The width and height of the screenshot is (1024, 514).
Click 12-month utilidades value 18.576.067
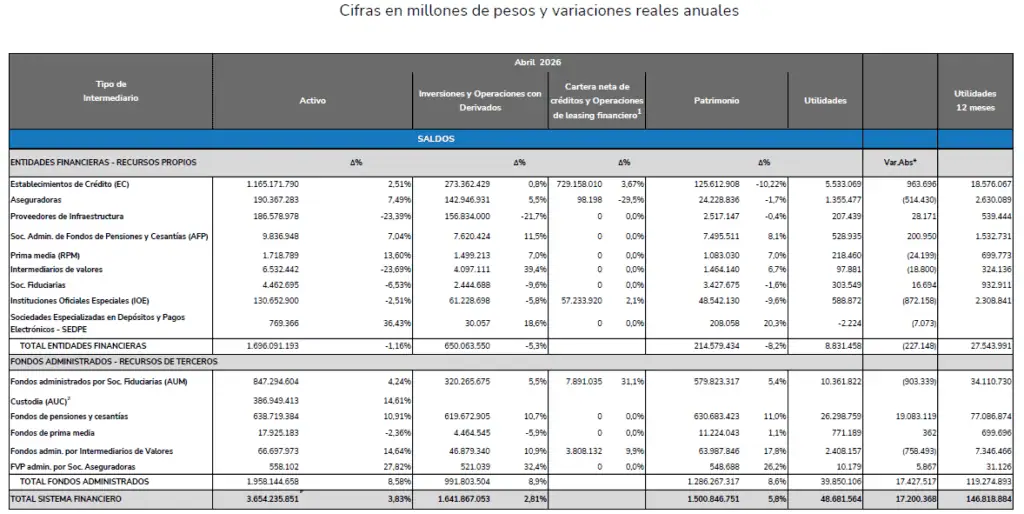[x=991, y=184]
